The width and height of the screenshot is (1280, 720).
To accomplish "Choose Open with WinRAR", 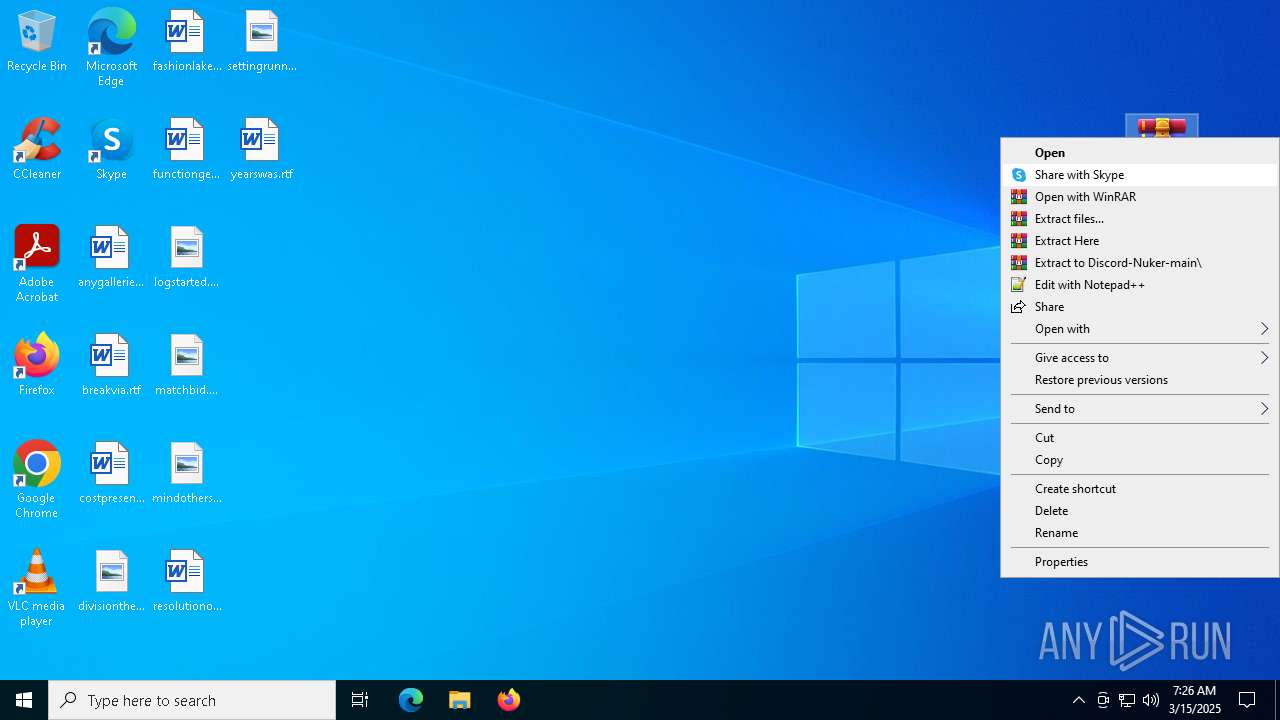I will click(x=1140, y=197).
